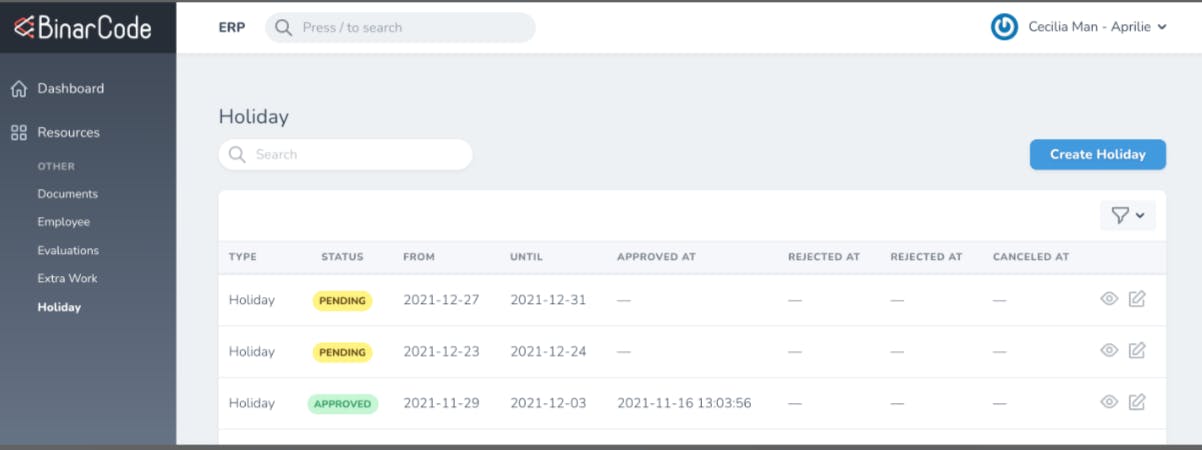Viewport: 1202px width, 450px height.
Task: Open Dashboard via its home icon
Action: (18, 89)
